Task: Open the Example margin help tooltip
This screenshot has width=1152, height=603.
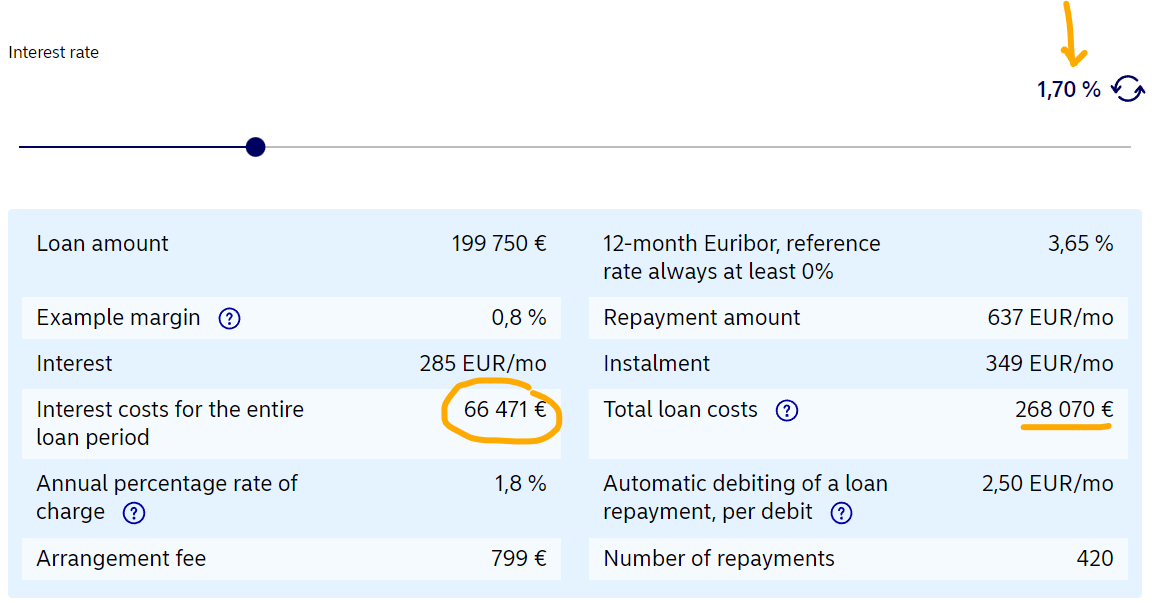Action: tap(229, 319)
